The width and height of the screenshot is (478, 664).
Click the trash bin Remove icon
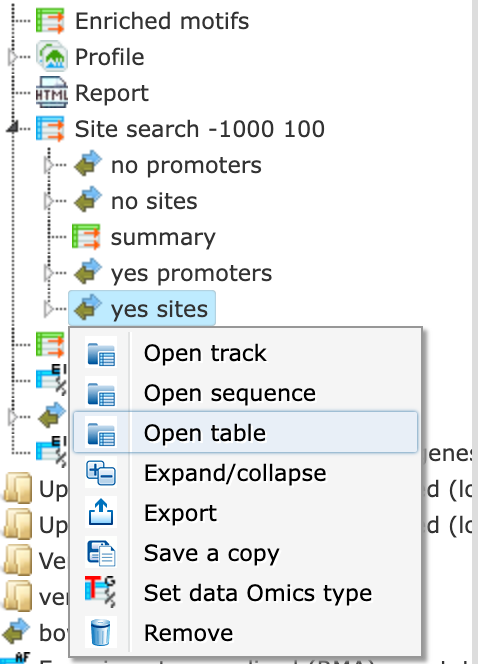tap(101, 632)
